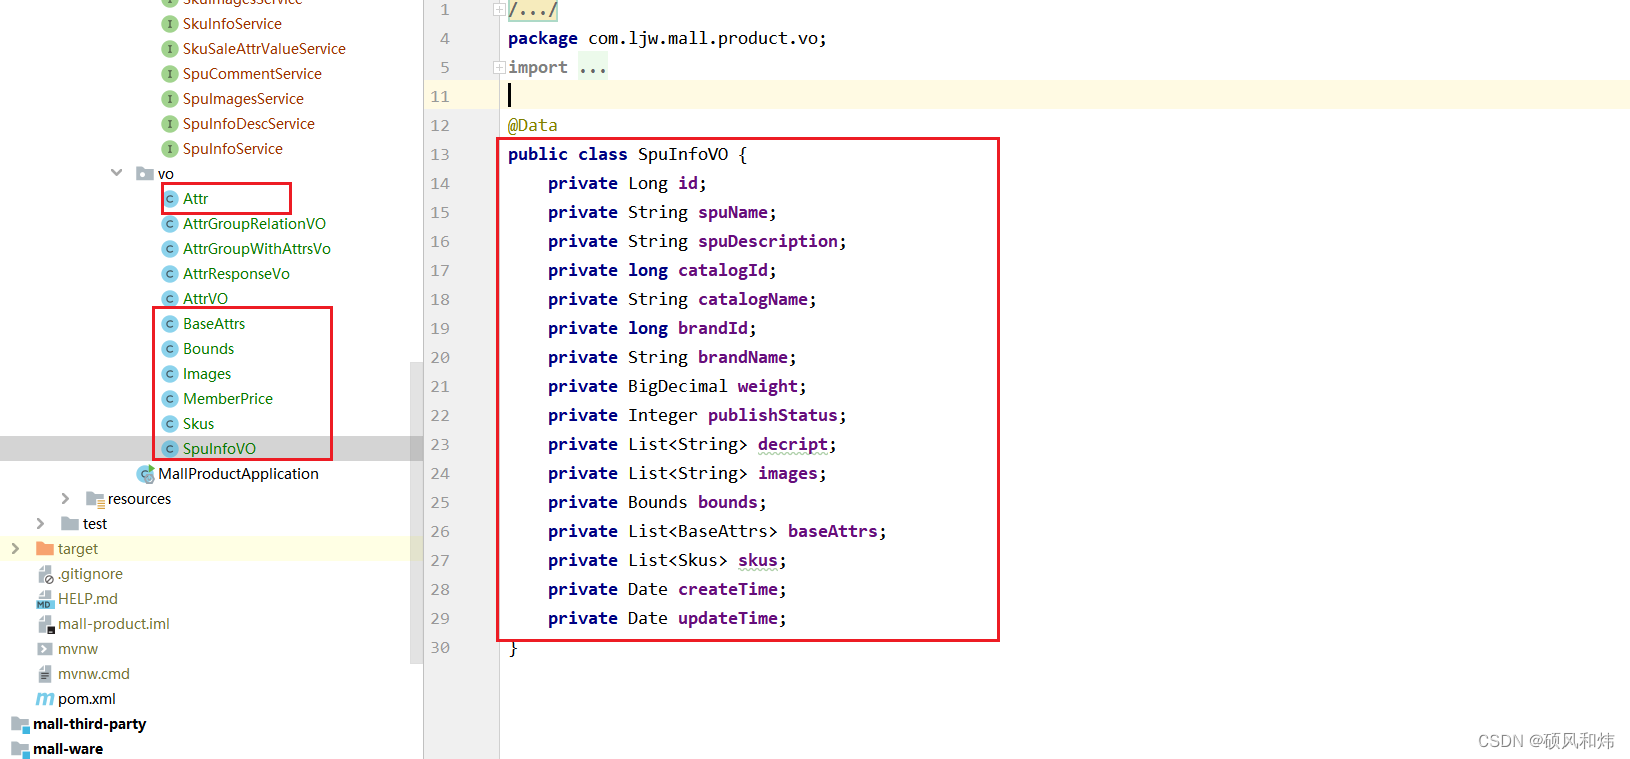Click the catalogName field name

(753, 300)
